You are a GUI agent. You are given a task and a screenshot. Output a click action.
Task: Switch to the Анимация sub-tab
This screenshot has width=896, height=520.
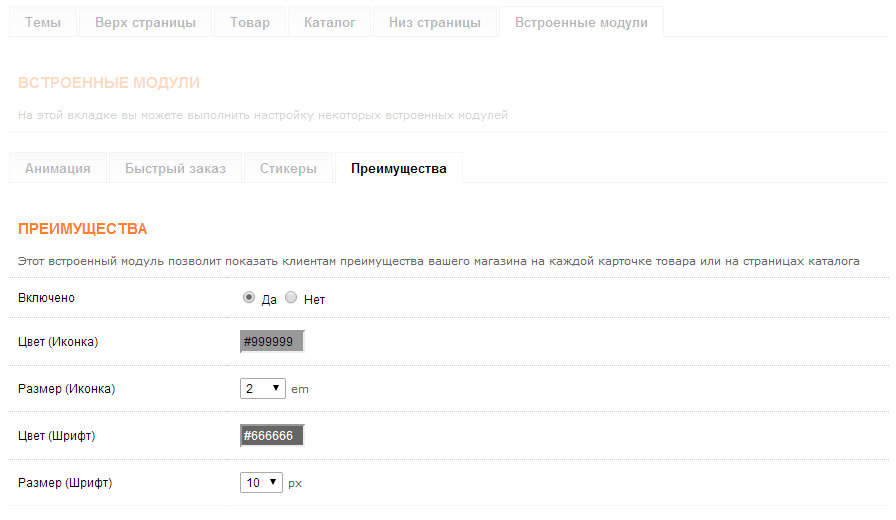tap(58, 168)
